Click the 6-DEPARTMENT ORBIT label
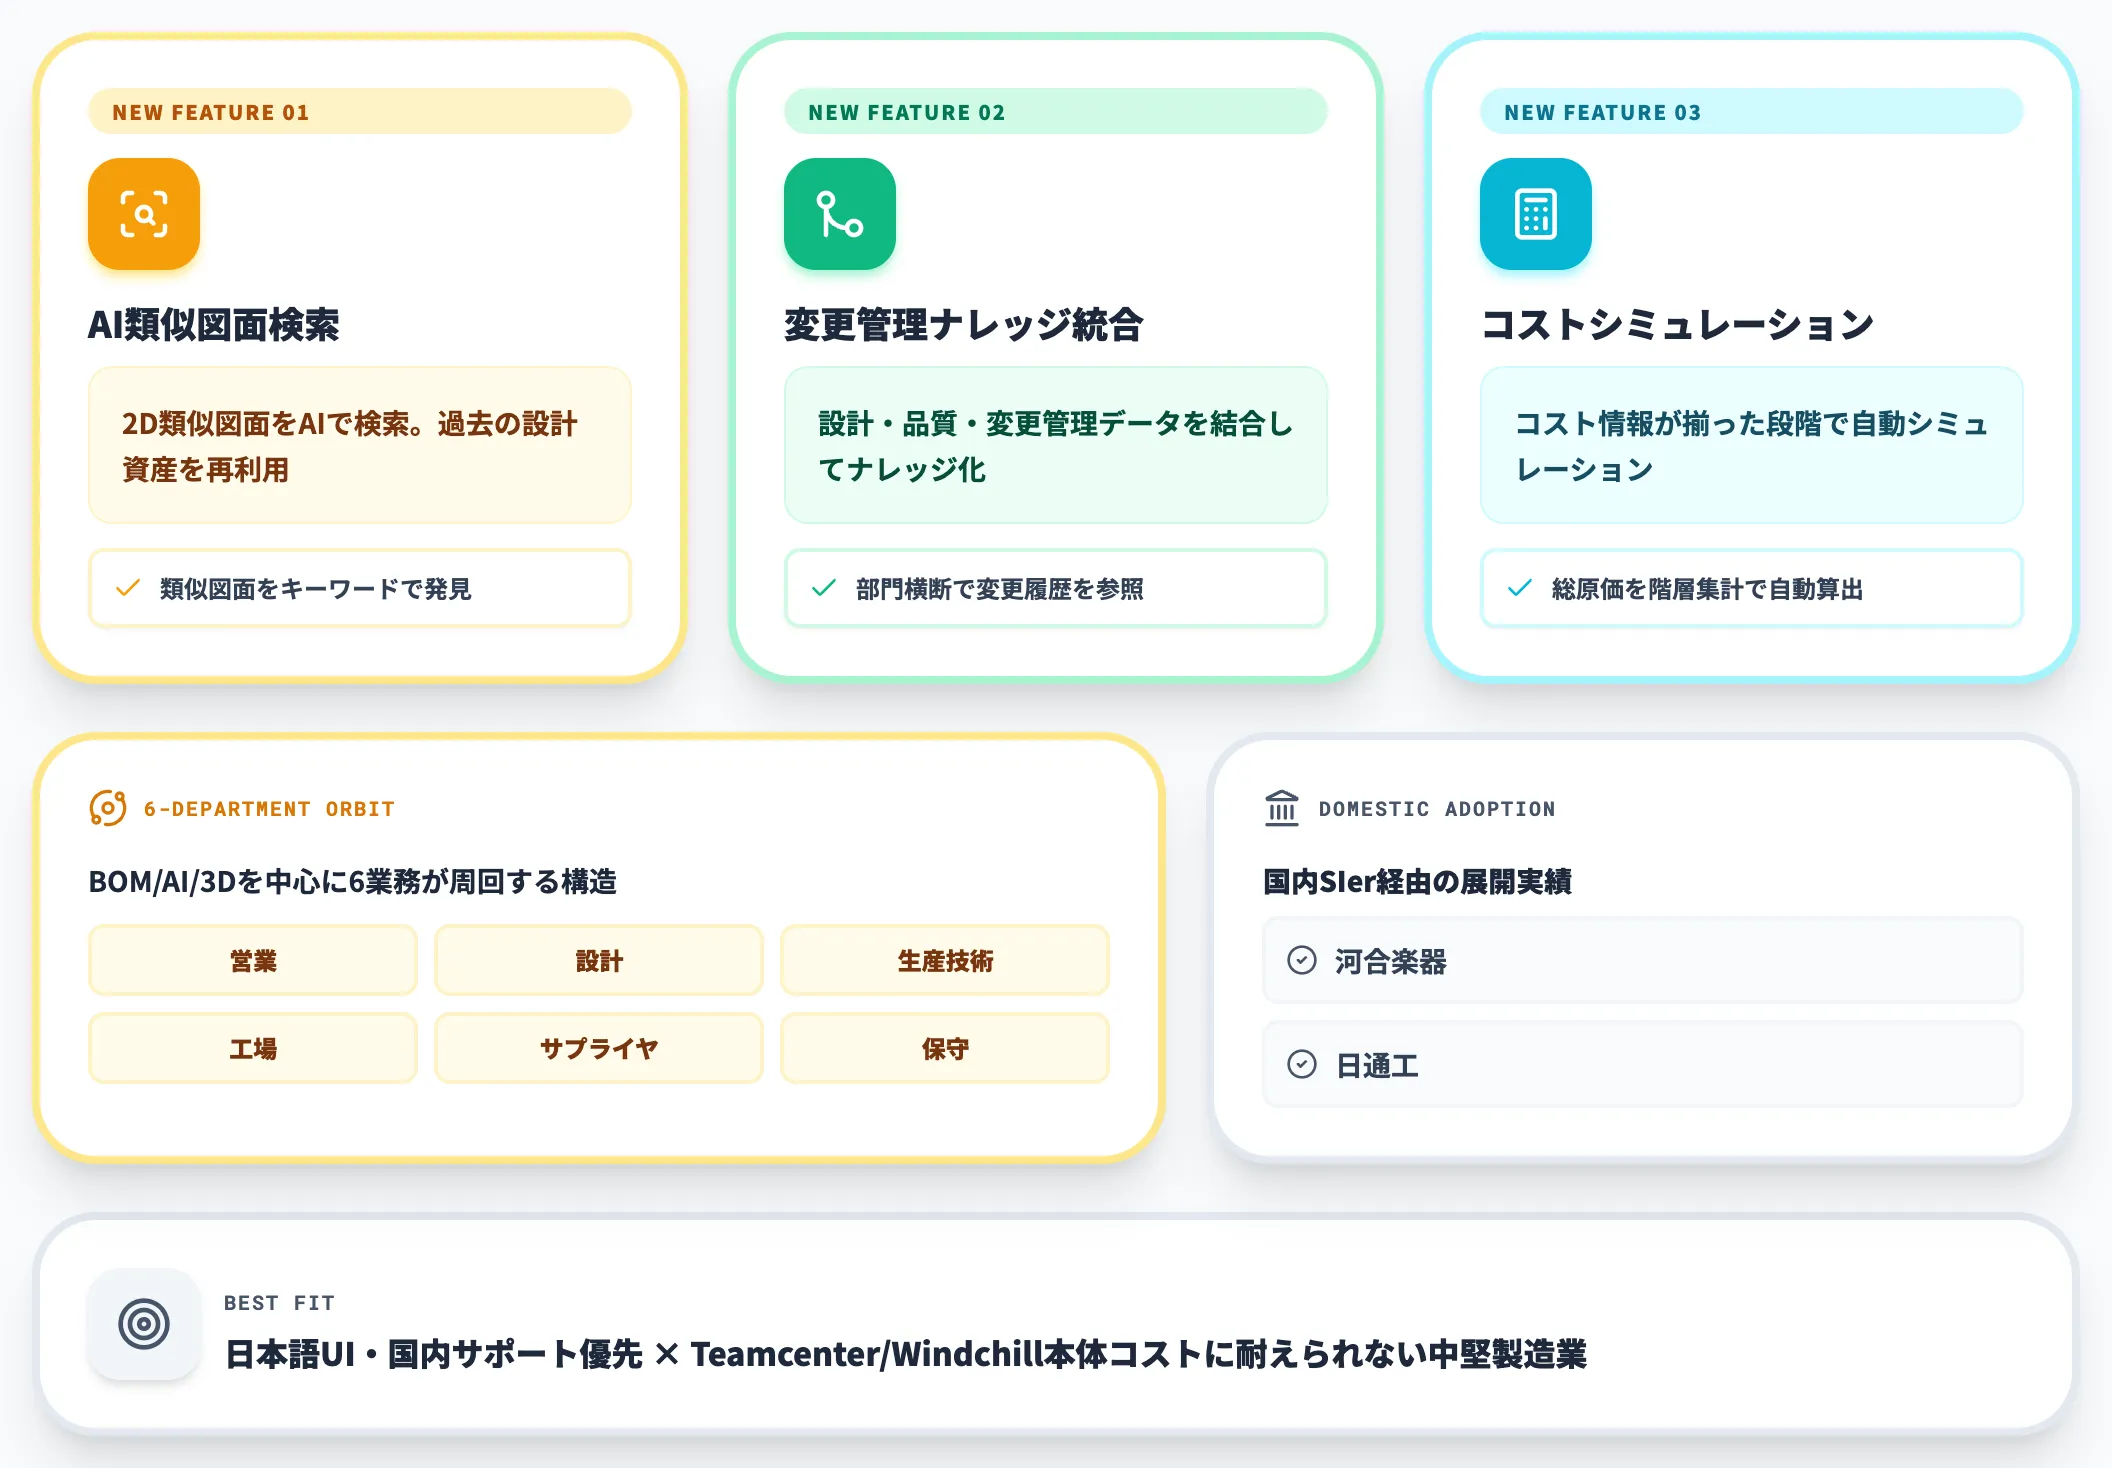 (269, 809)
